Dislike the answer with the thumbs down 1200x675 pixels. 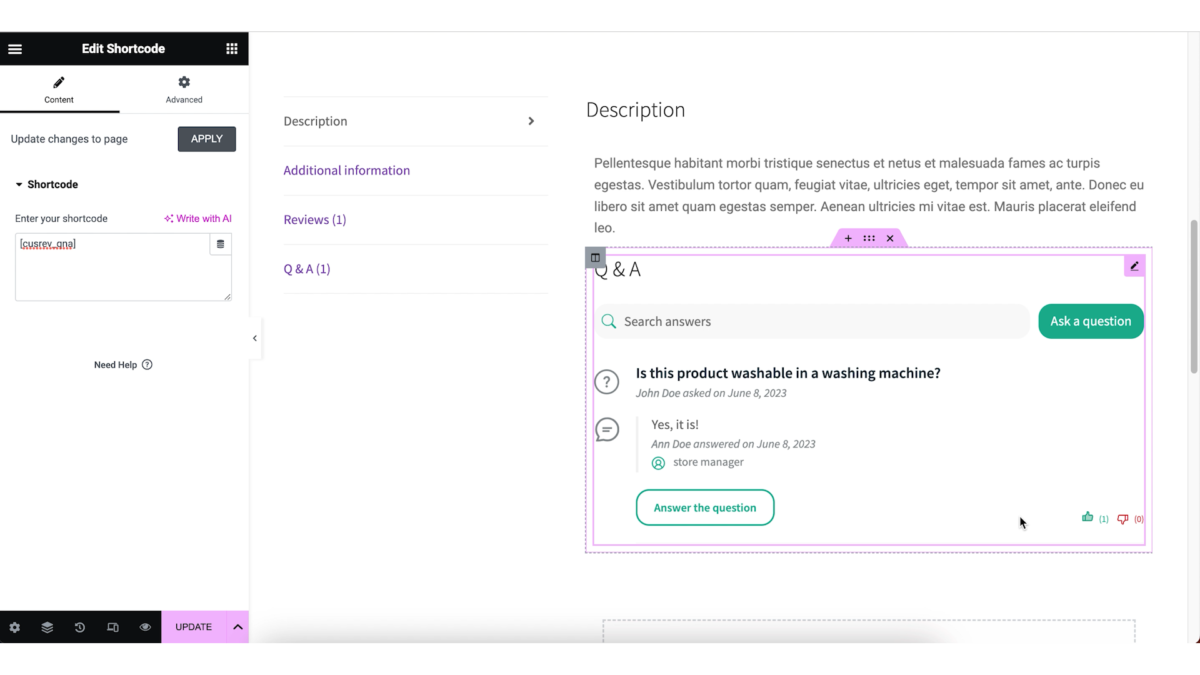(1121, 518)
